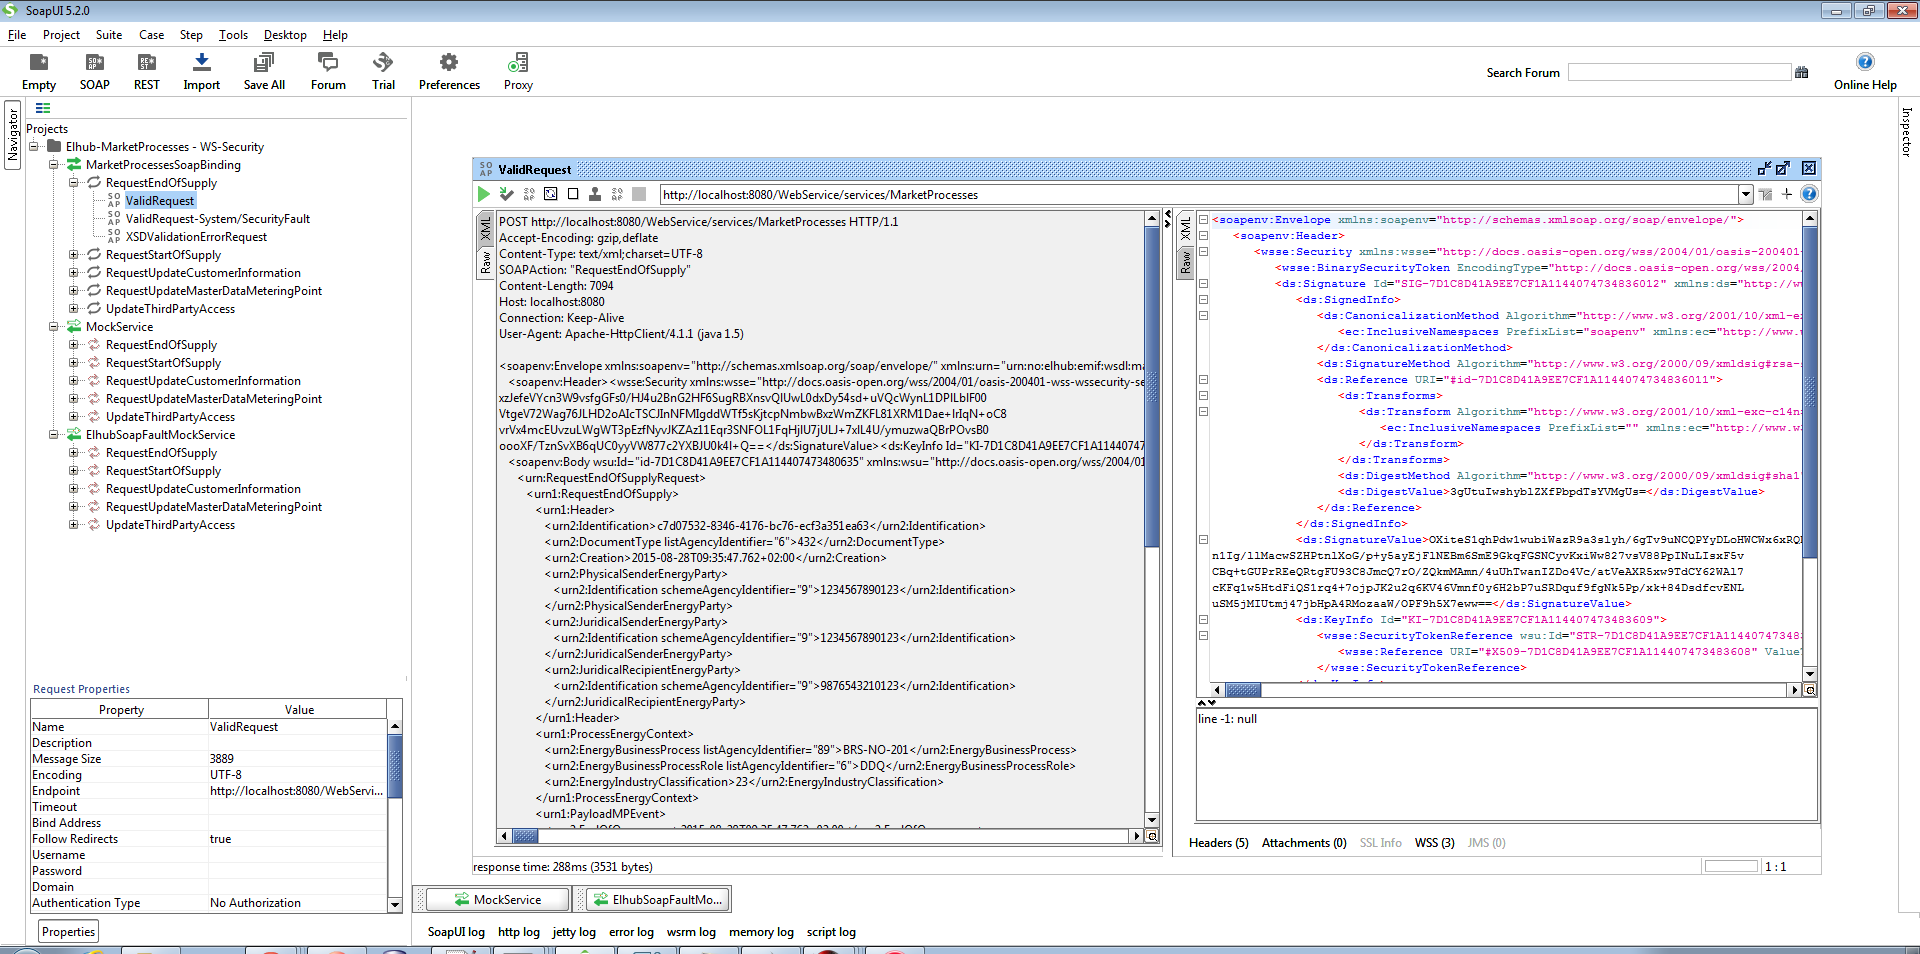Viewport: 1920px width, 954px height.
Task: Click the Properties button at bottom left
Action: pyautogui.click(x=69, y=932)
